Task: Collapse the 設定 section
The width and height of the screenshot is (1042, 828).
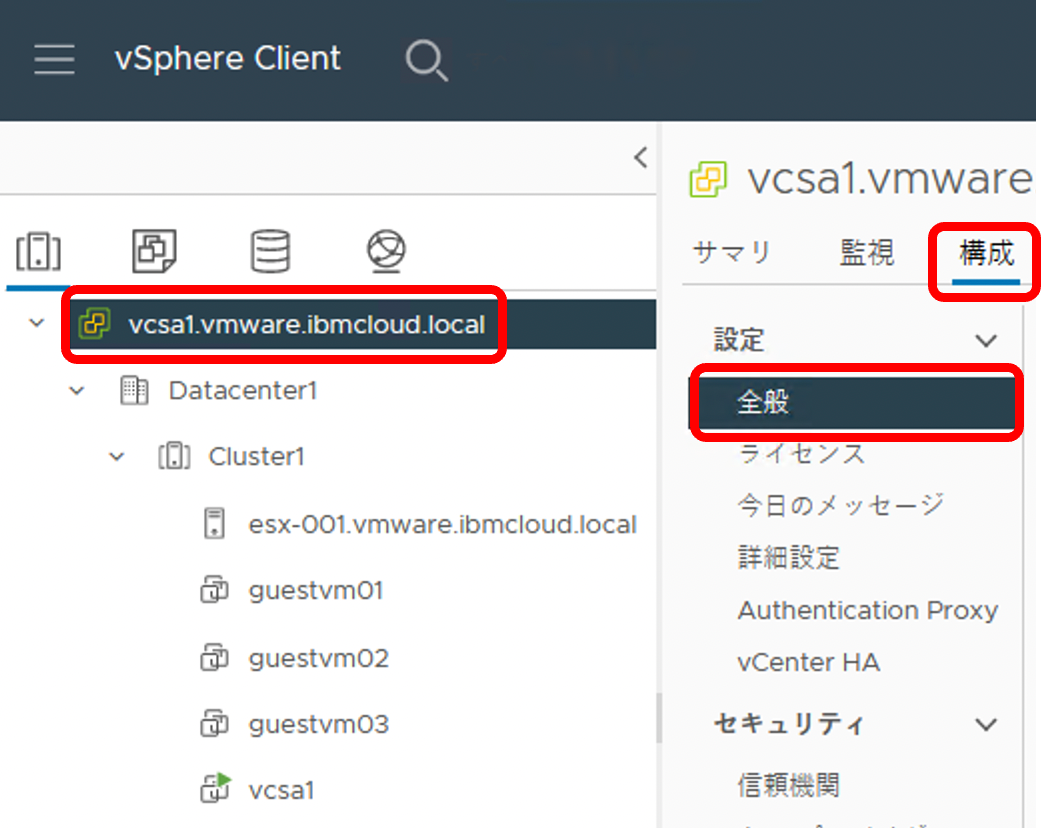Action: [x=986, y=341]
